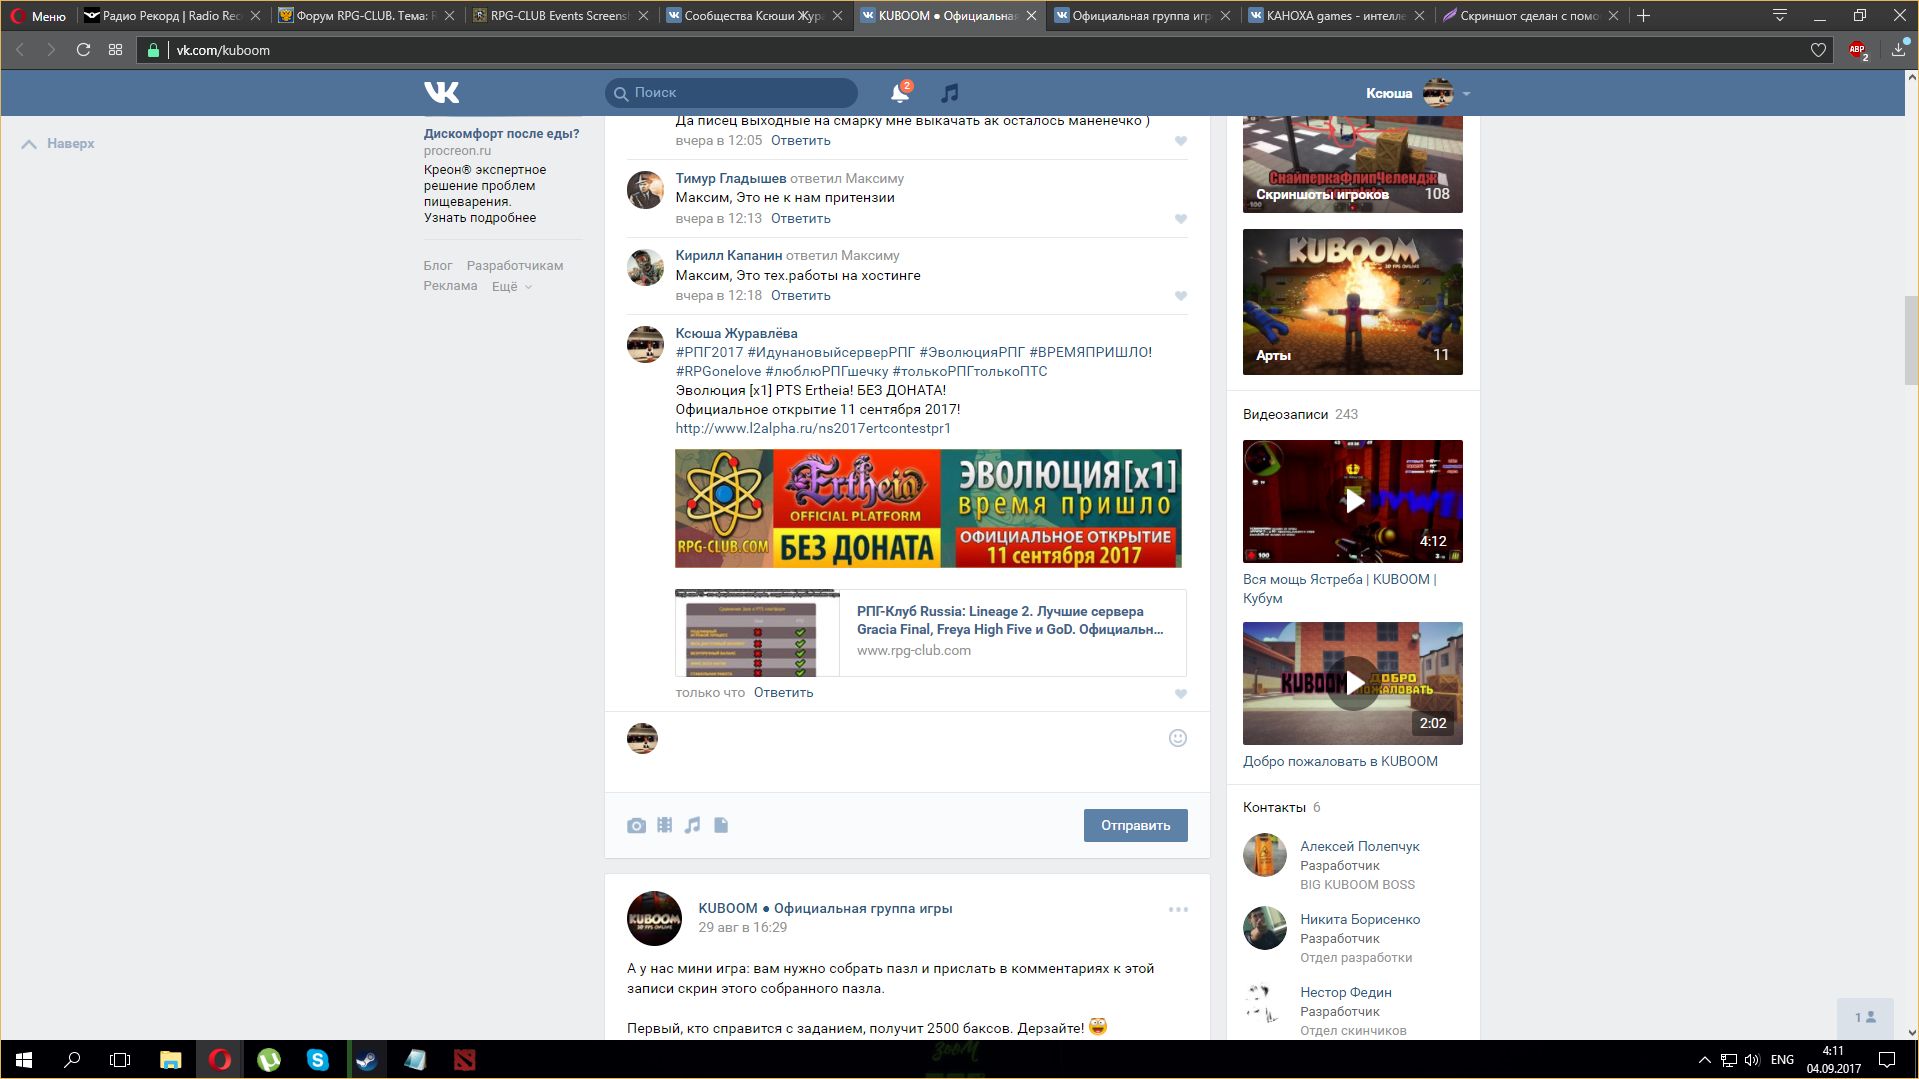The width and height of the screenshot is (1919, 1079).
Task: Expand the Ксюша profile dropdown arrow
Action: coord(1466,94)
